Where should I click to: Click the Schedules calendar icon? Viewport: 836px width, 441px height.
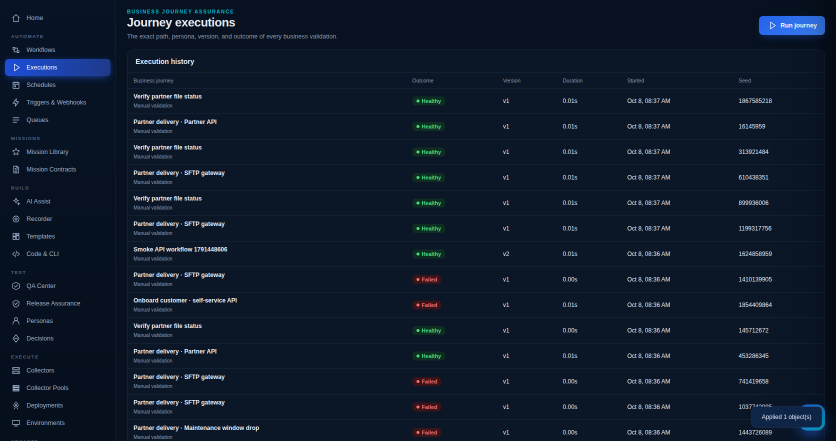pyautogui.click(x=16, y=85)
